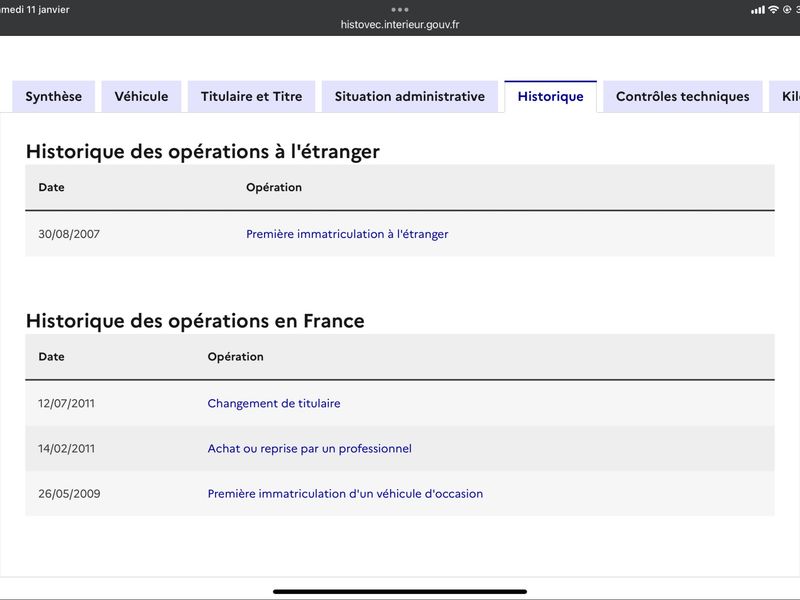Click heading Historique des opérations à l'étranger
Image resolution: width=800 pixels, height=600 pixels.
coord(203,152)
